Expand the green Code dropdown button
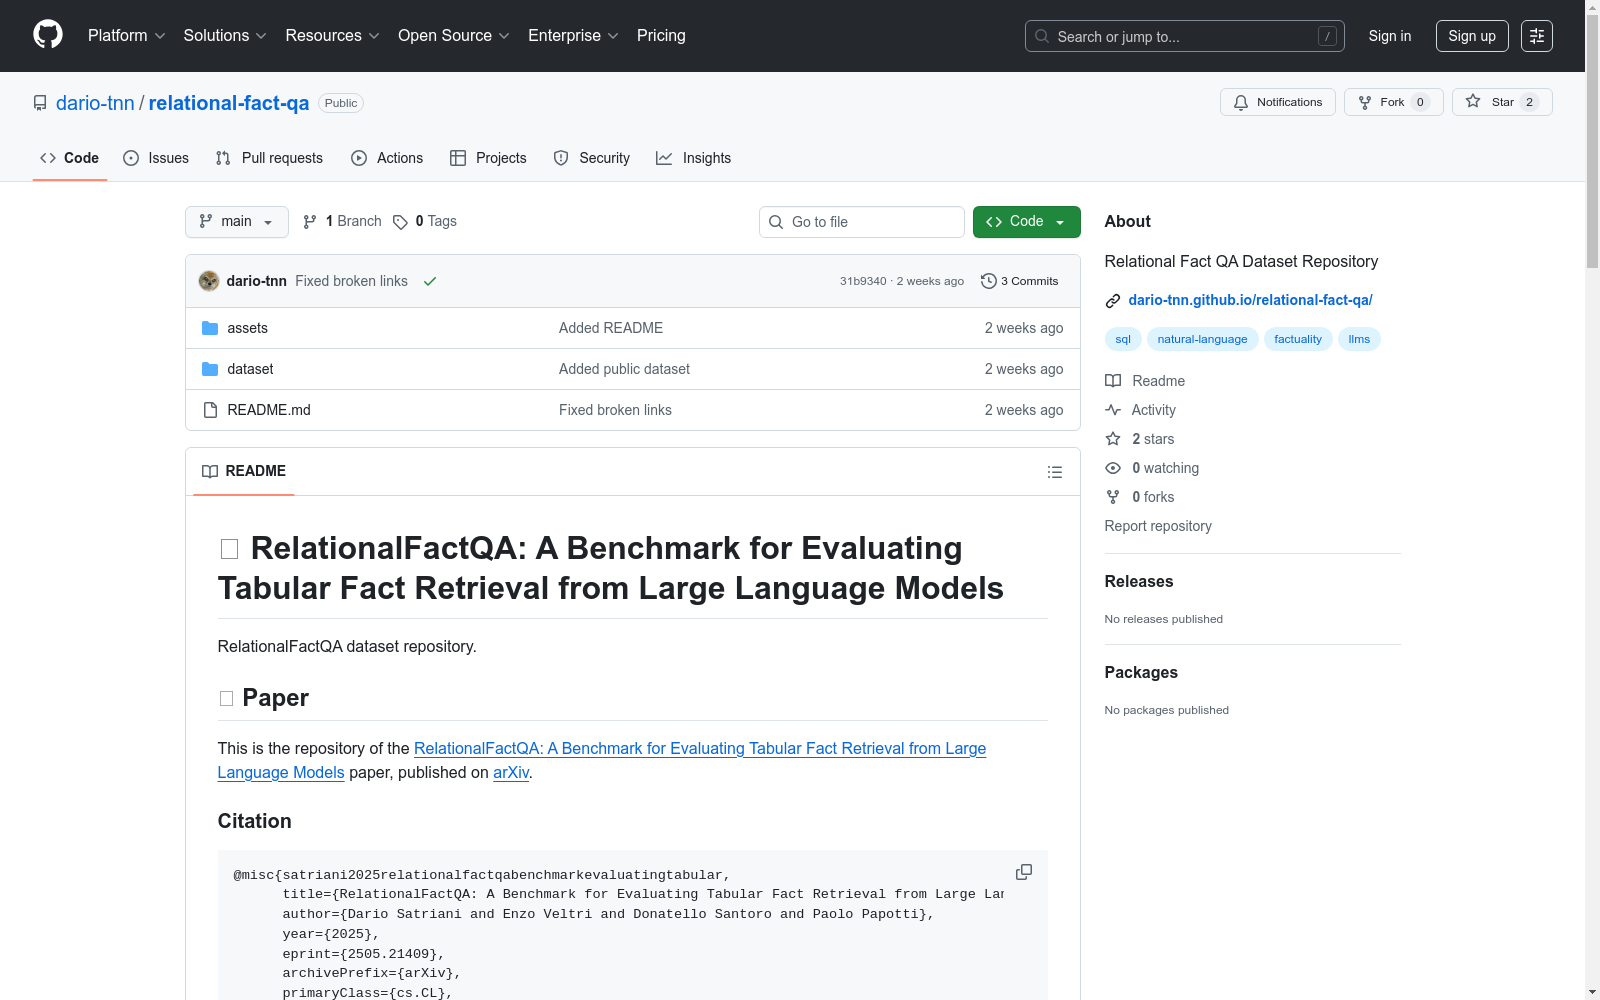This screenshot has height=1000, width=1600. coord(1027,222)
